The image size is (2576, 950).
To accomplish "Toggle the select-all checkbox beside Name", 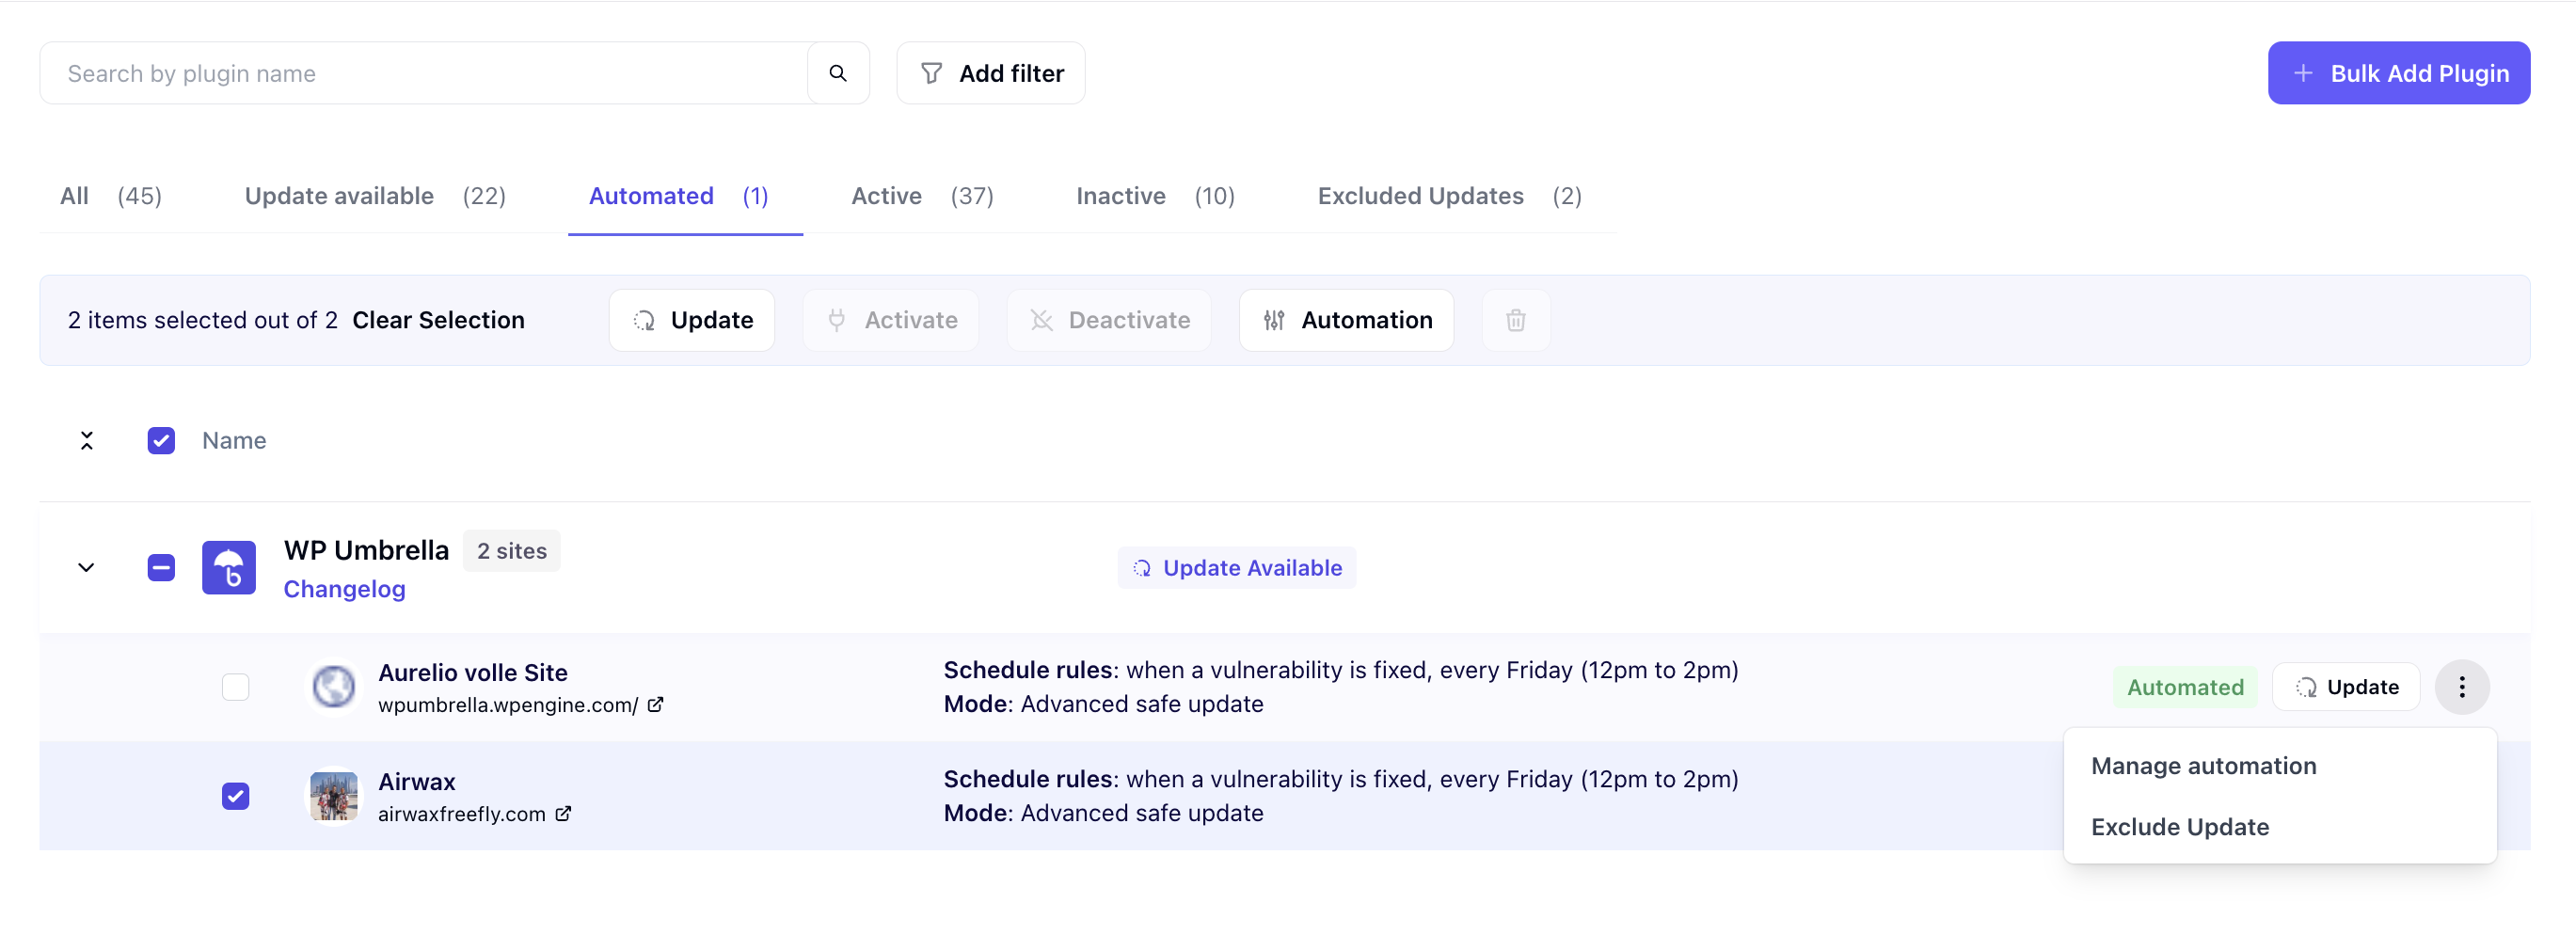I will click(x=161, y=441).
